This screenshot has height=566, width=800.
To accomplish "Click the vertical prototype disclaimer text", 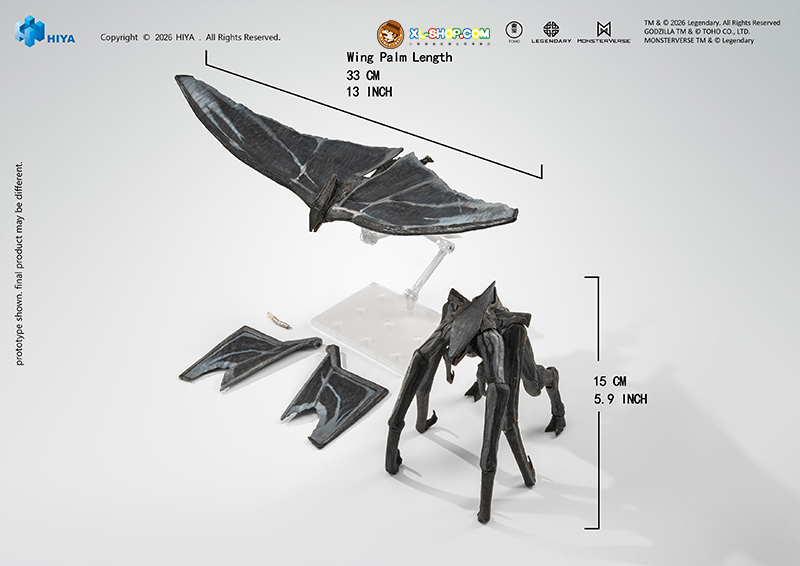I will point(20,263).
